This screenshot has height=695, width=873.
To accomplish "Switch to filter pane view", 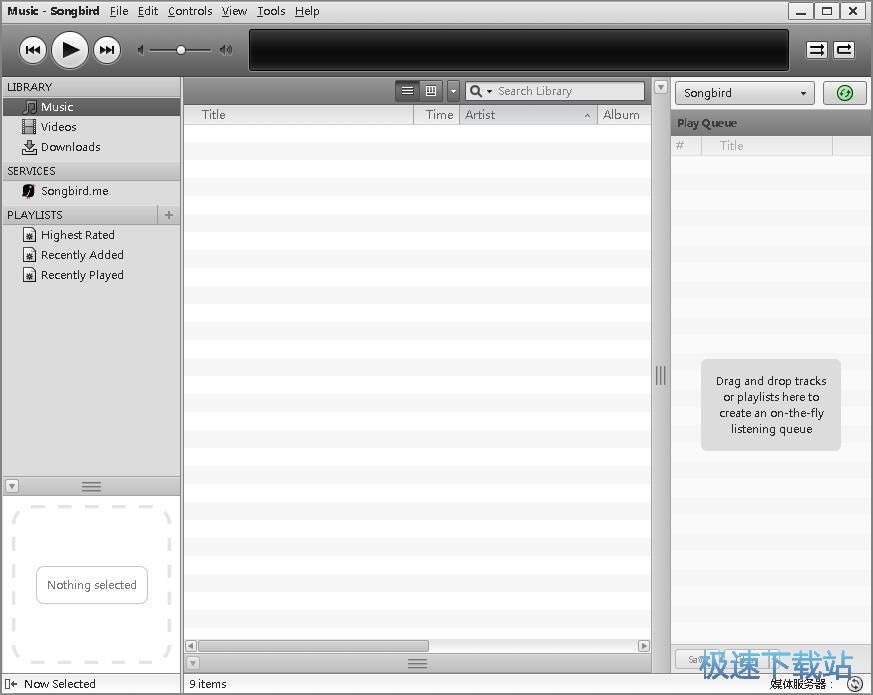I will [x=431, y=91].
